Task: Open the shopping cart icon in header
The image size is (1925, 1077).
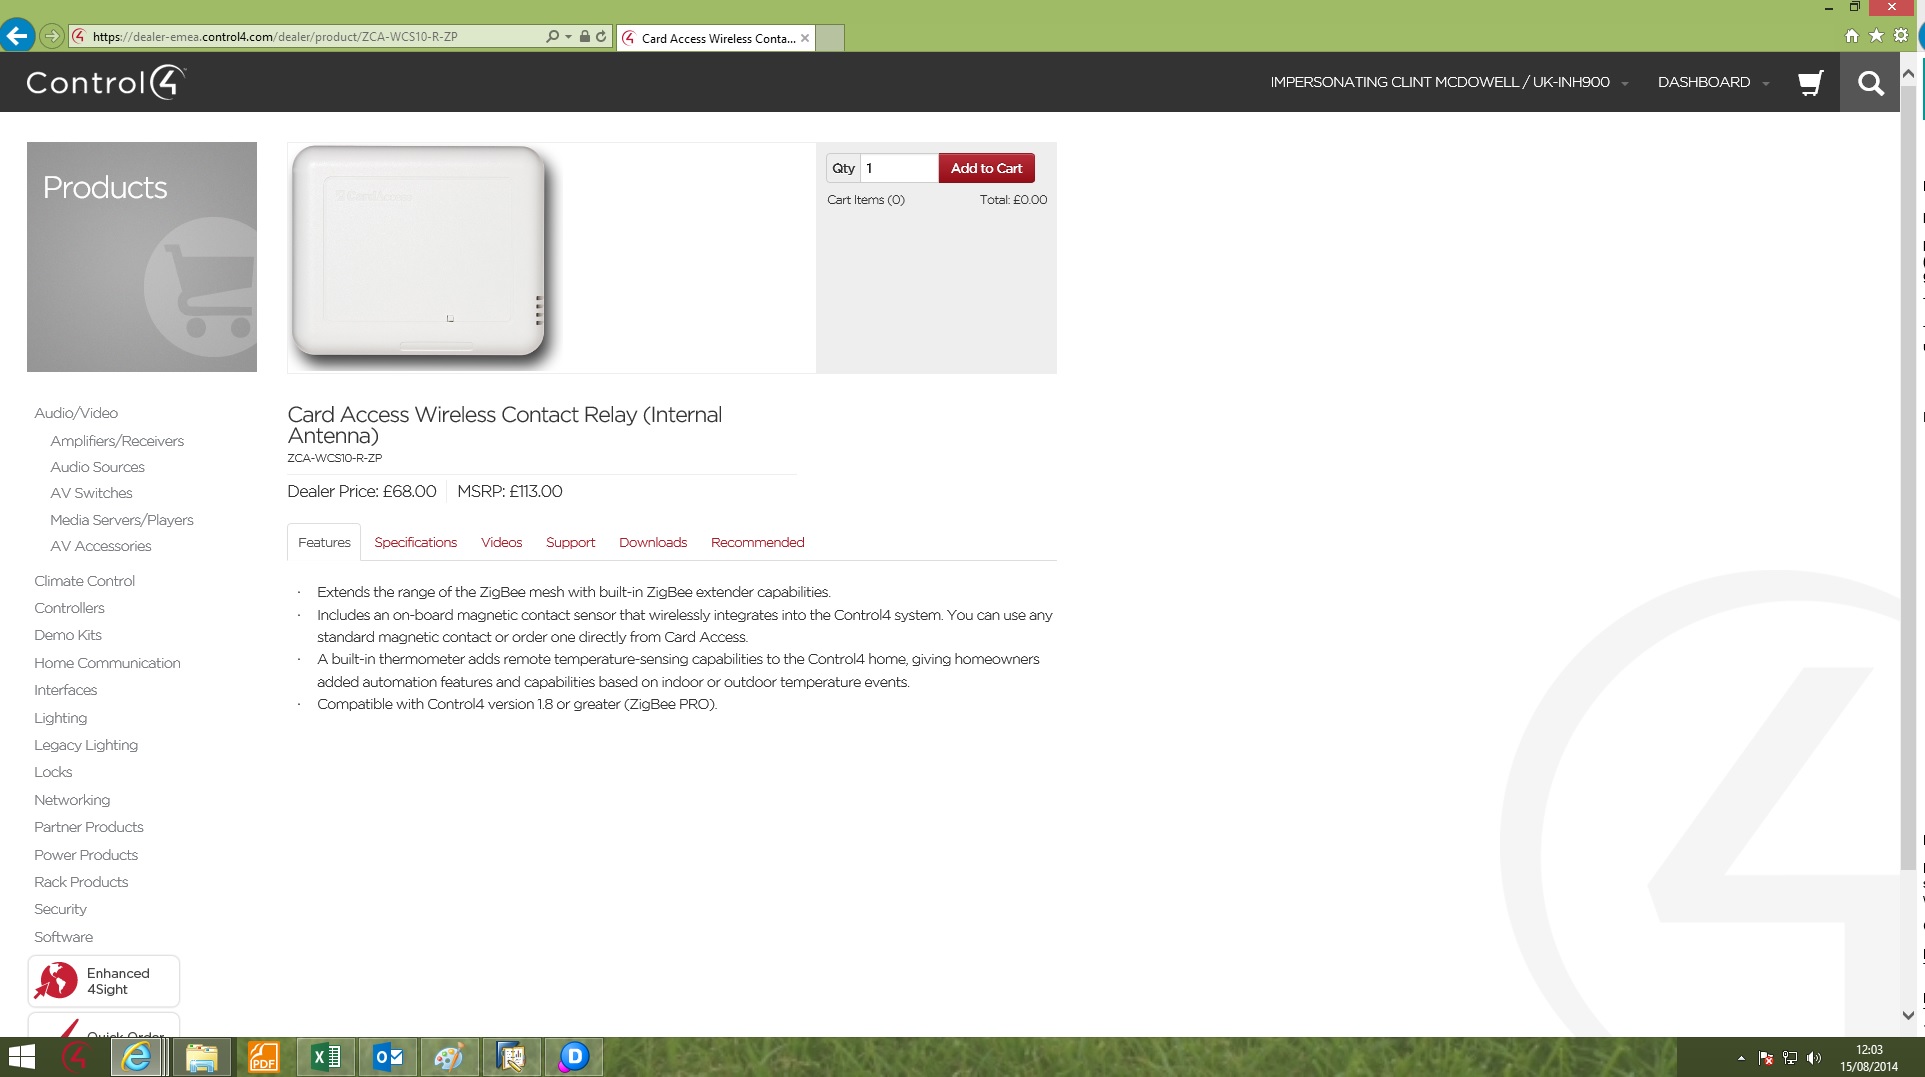Action: point(1810,83)
